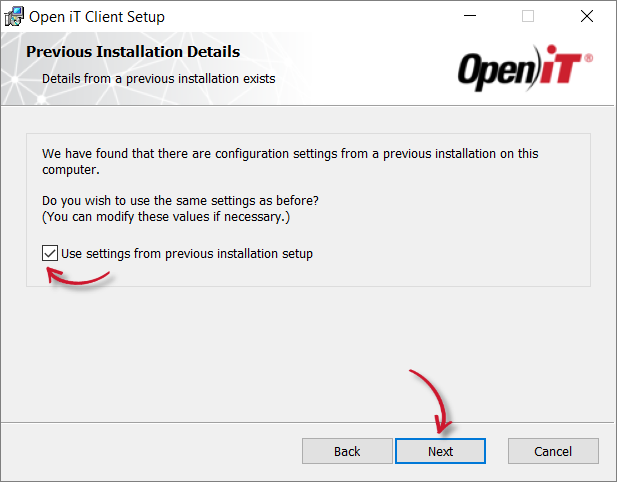
Task: Cancel the Open iT Client installation
Action: pos(553,451)
